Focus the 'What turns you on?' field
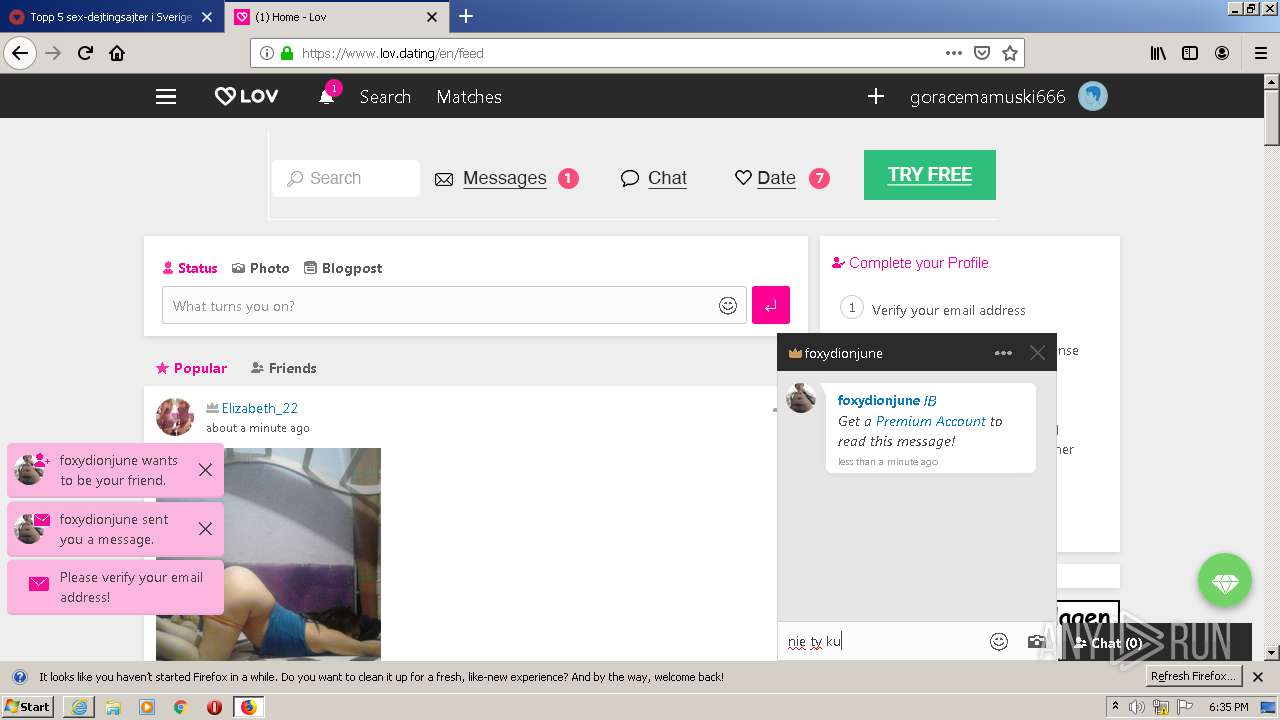The height and width of the screenshot is (720, 1280). [x=454, y=305]
